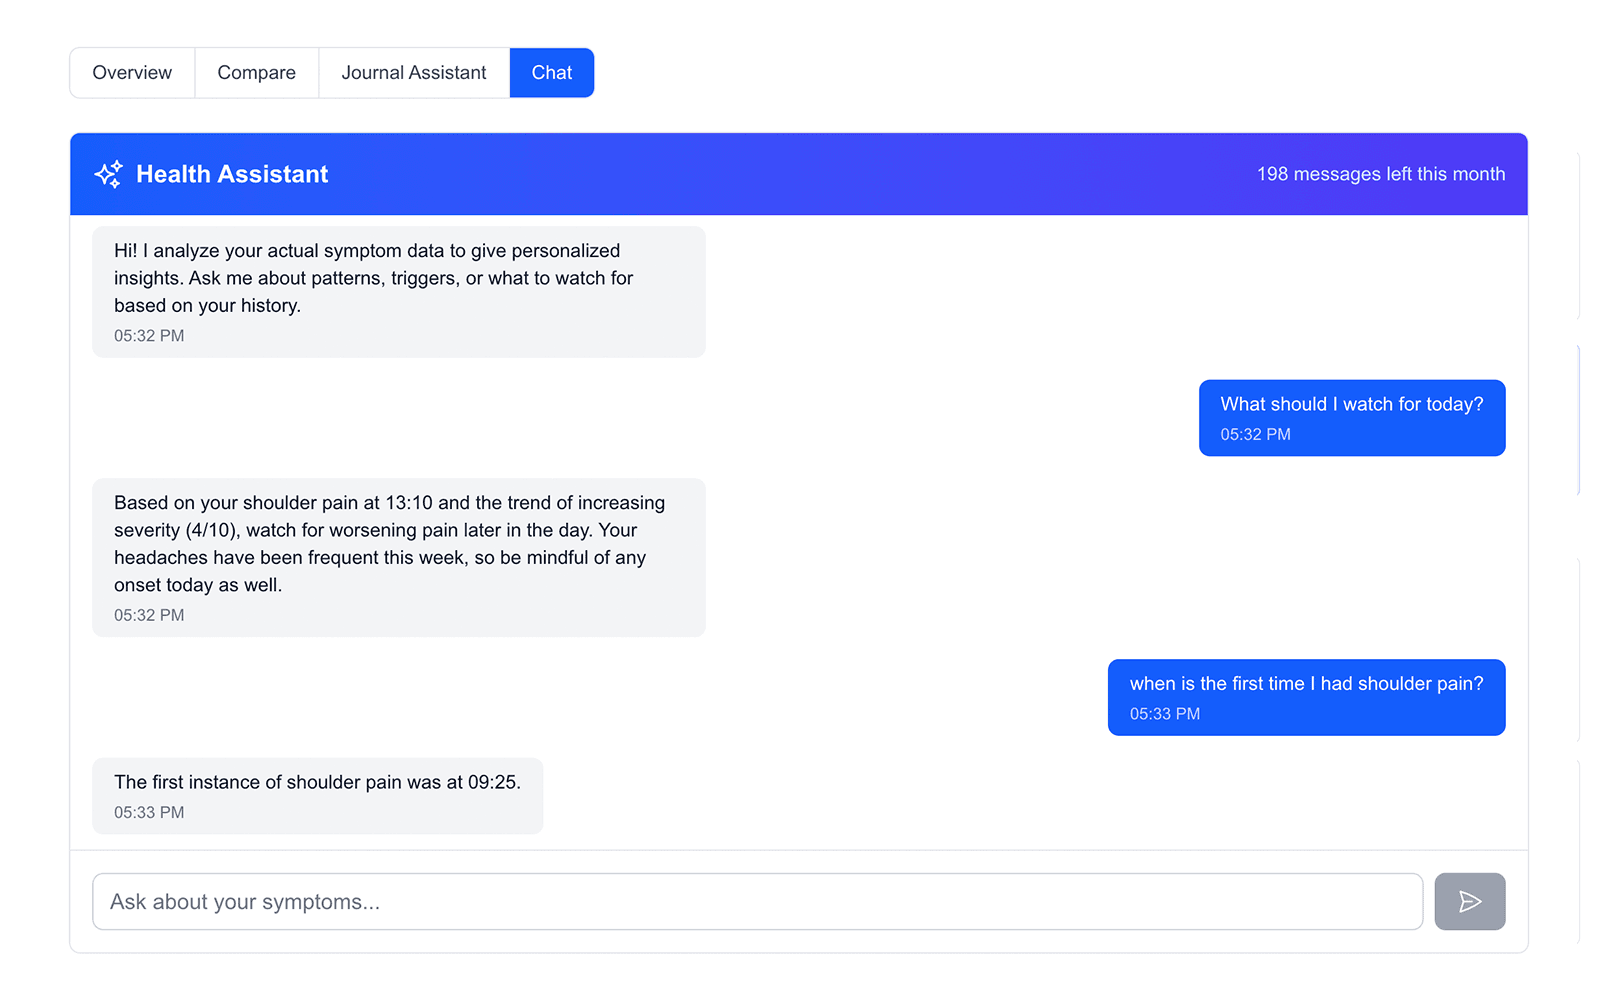
Task: Select the 'What should I watch for today?' bubble
Action: pos(1351,417)
